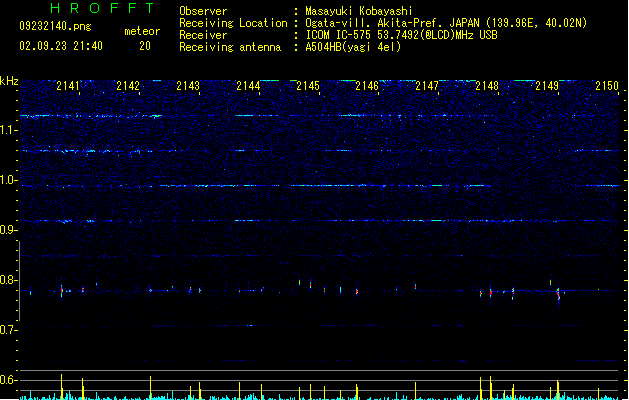Screen dimensions: 629x400
Task: Click the Receiving antenna label
Action: (230, 47)
